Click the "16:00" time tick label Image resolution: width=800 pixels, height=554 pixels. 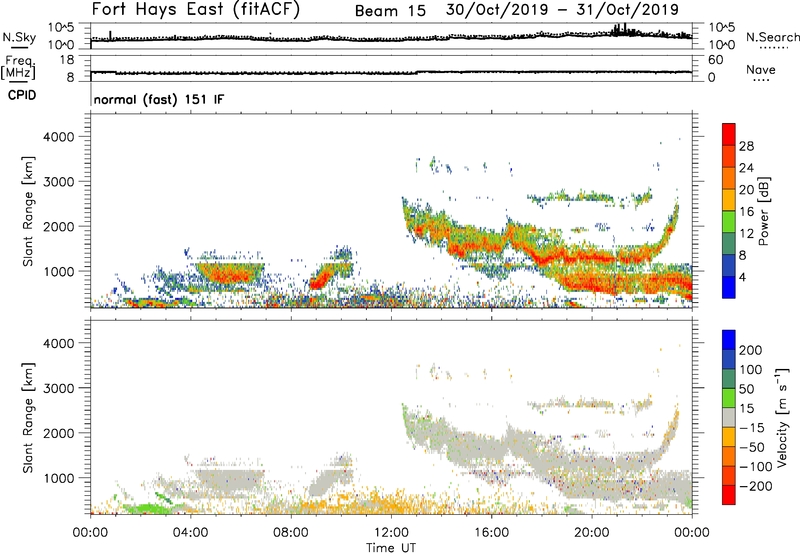click(491, 533)
